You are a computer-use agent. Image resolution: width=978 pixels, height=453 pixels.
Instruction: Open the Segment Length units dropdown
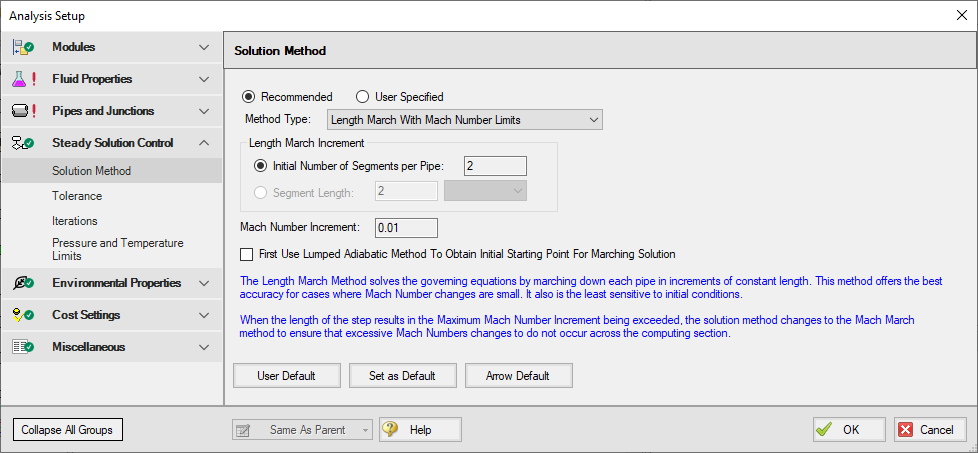[485, 192]
